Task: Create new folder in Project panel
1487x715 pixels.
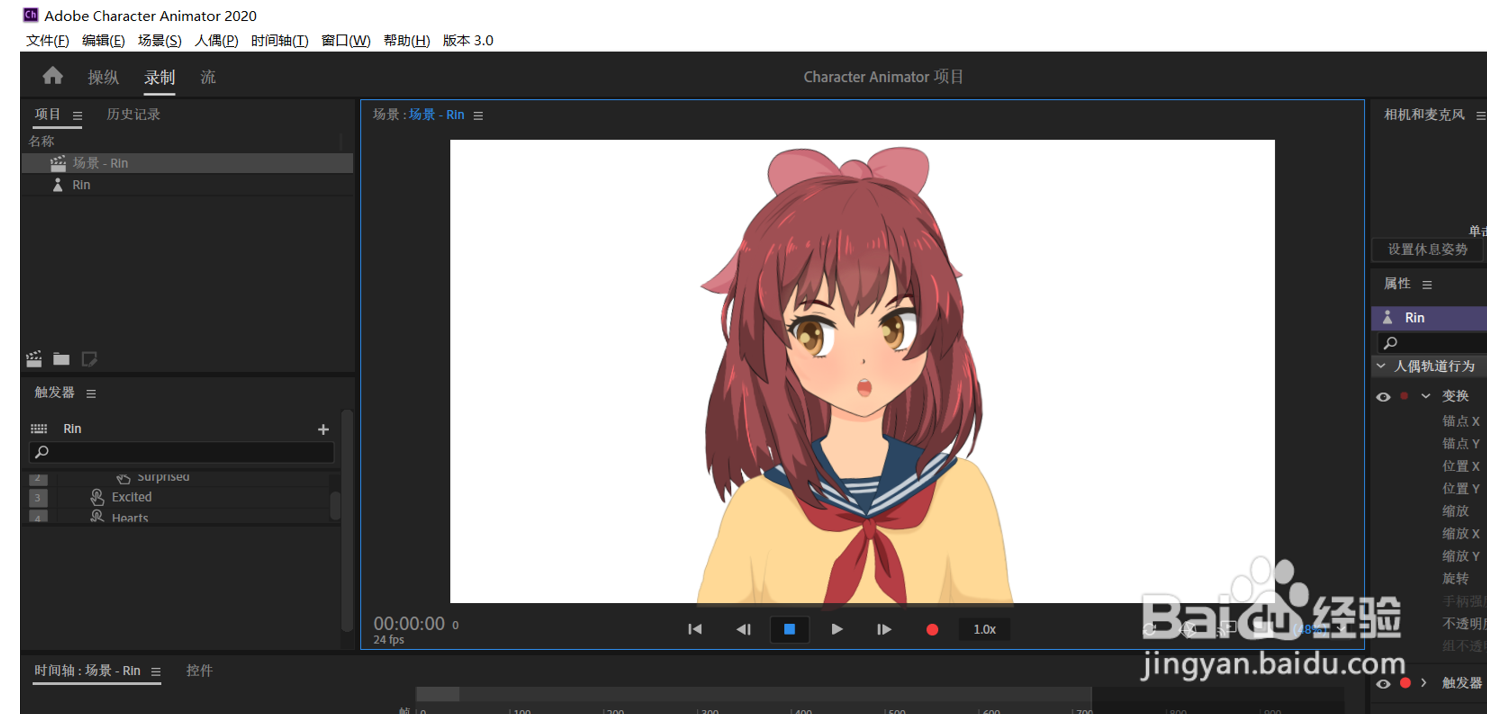Action: tap(61, 358)
